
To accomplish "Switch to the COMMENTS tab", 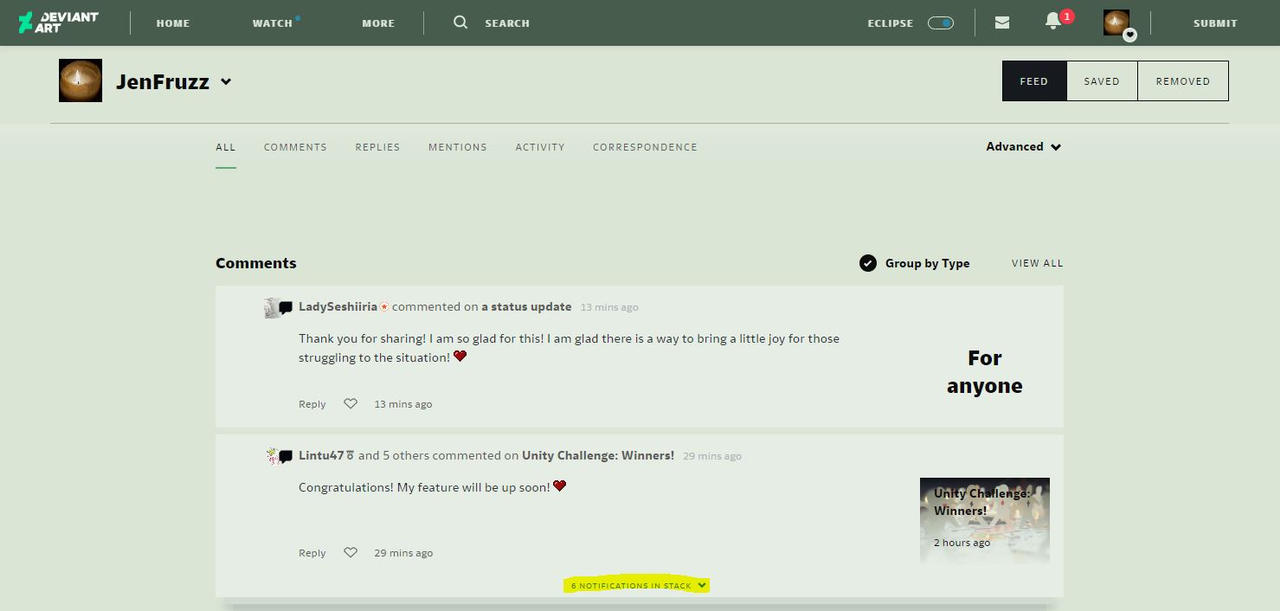I will coord(295,147).
